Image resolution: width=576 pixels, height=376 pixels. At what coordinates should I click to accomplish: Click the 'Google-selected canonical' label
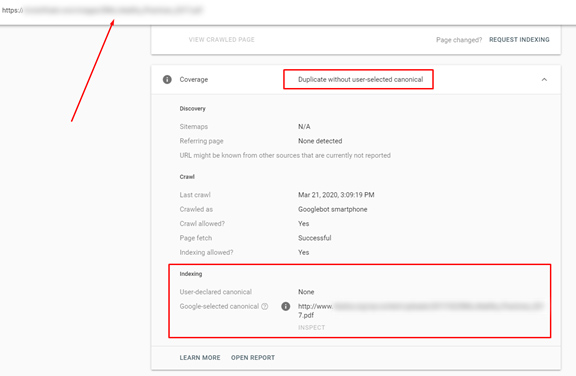click(219, 306)
